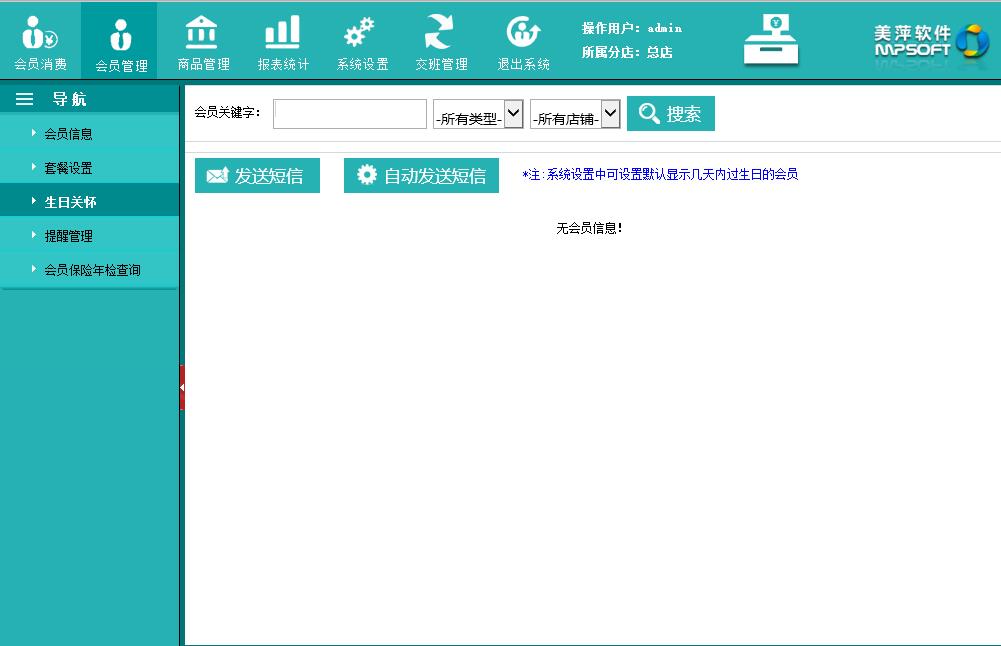Open 交班管理 shift handover icon

pyautogui.click(x=440, y=41)
